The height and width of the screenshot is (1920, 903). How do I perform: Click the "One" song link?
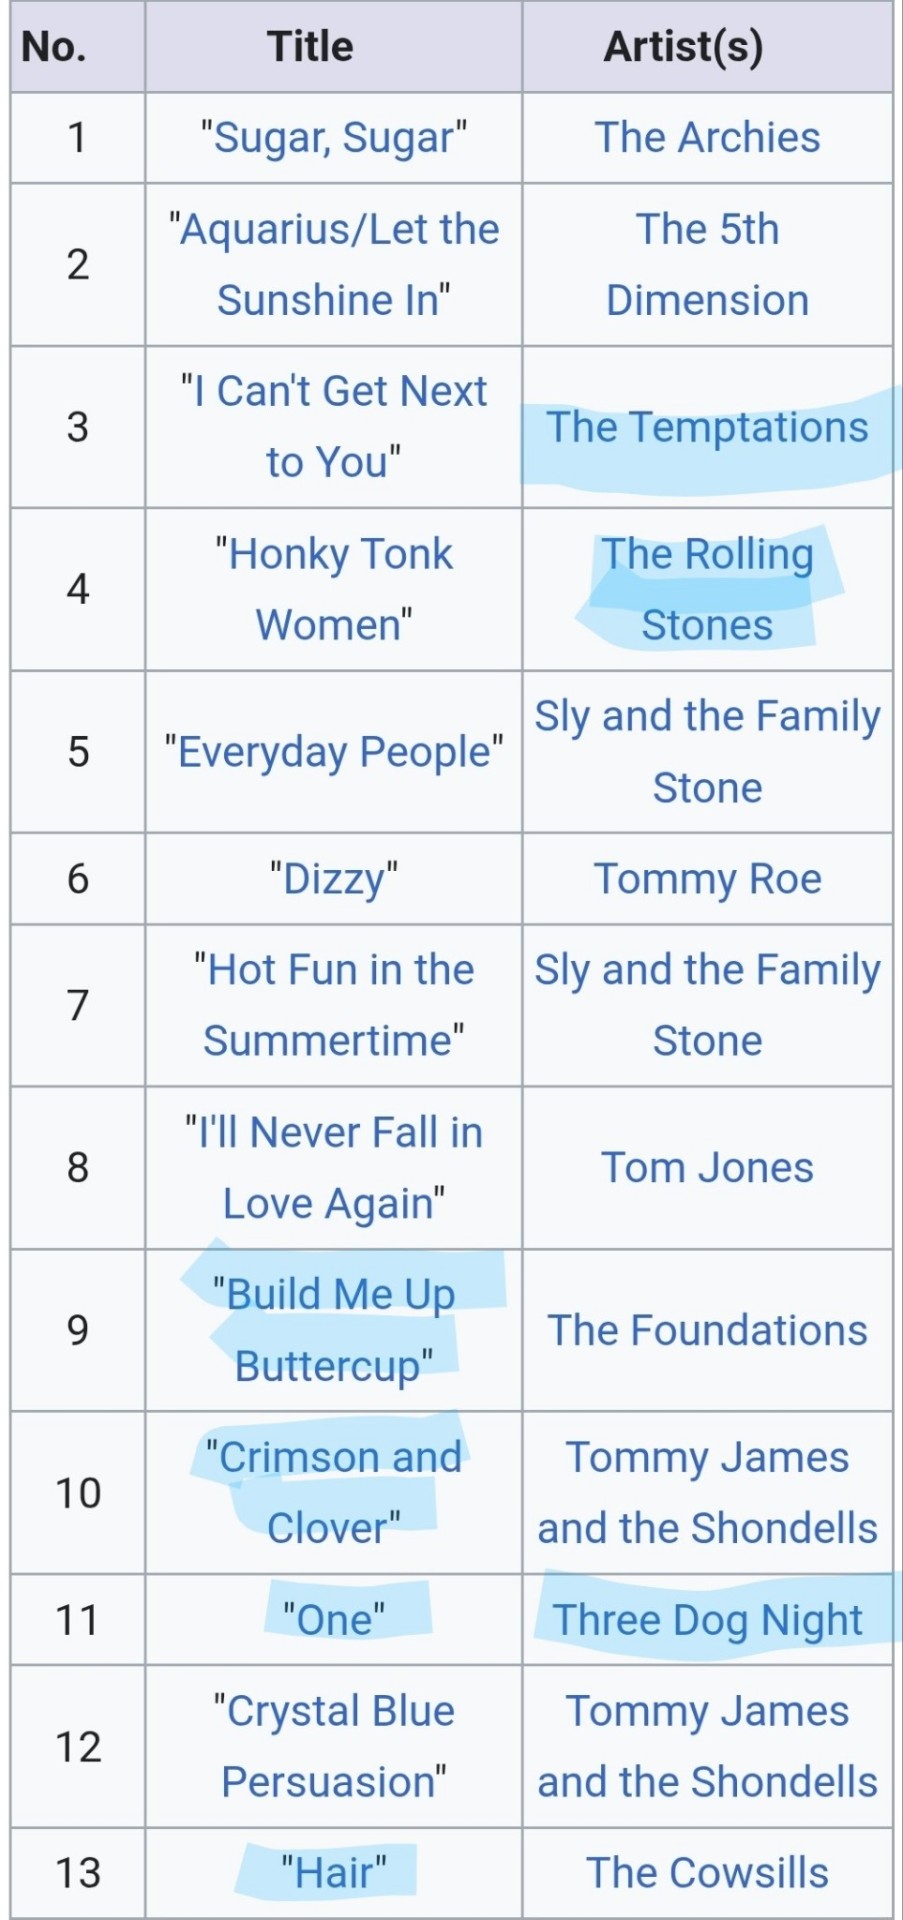pos(334,1620)
